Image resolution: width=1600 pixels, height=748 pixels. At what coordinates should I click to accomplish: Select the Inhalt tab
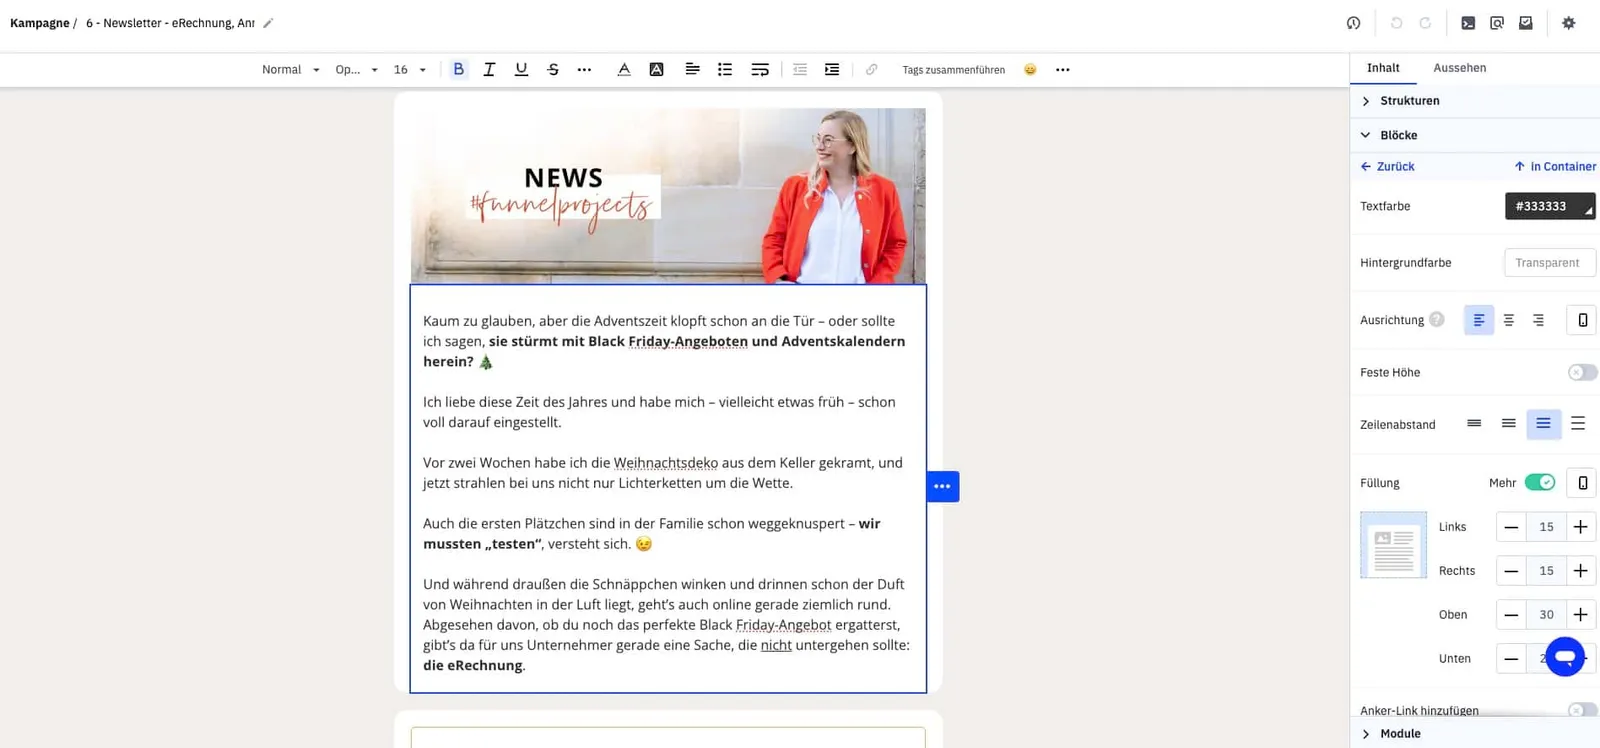[x=1383, y=68]
